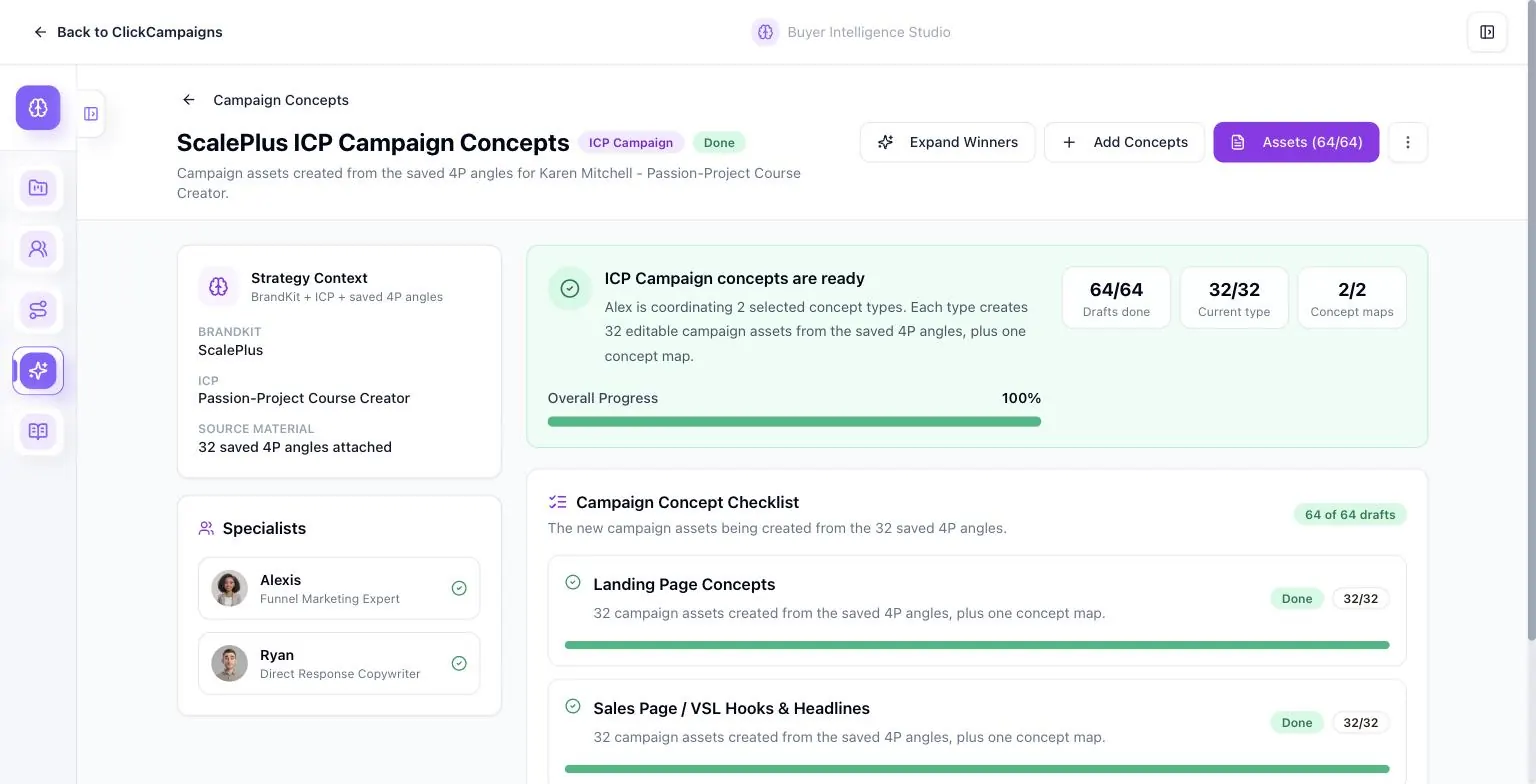Open the three-dot more options menu

click(x=1407, y=142)
